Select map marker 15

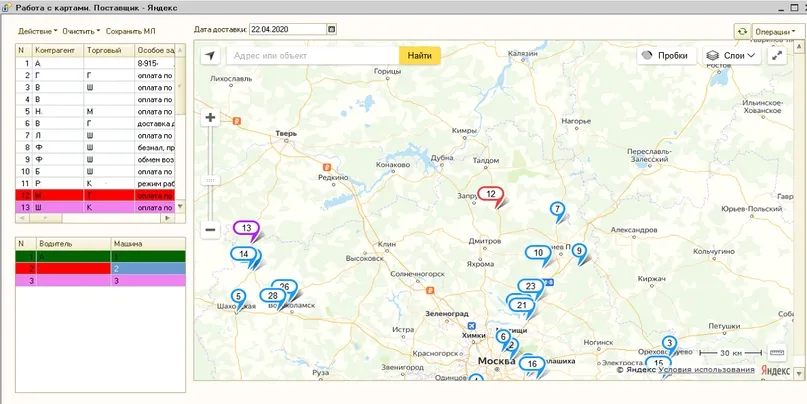point(658,363)
